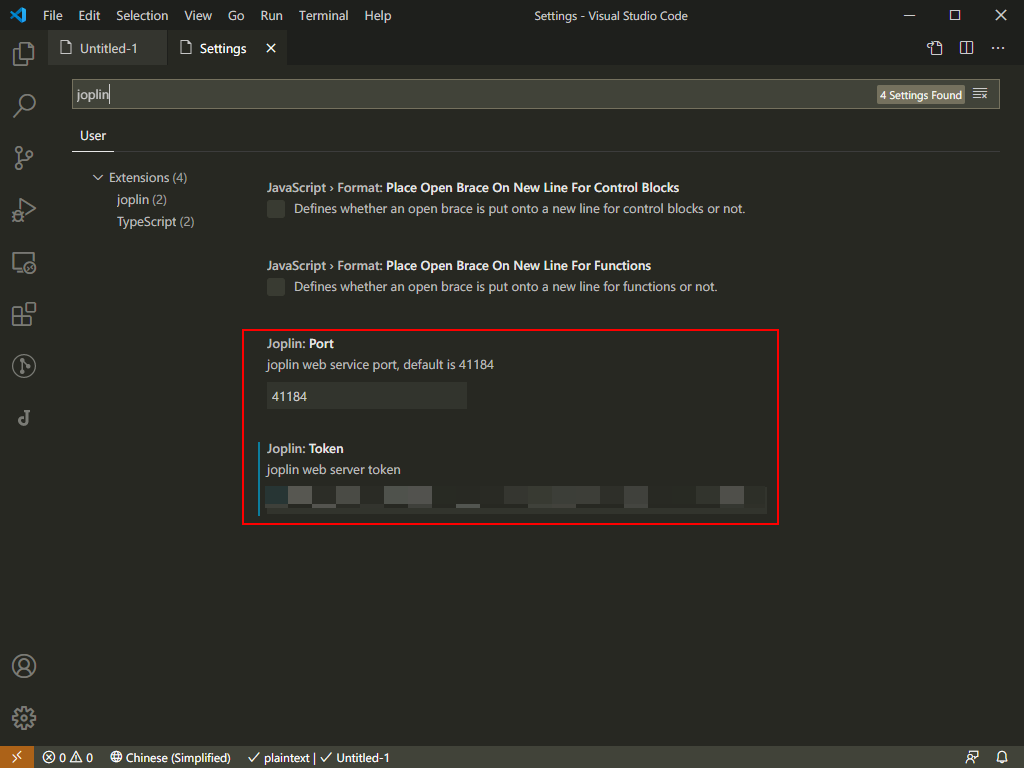Clear the settings search input
Screen dimensions: 1024x768
point(980,94)
